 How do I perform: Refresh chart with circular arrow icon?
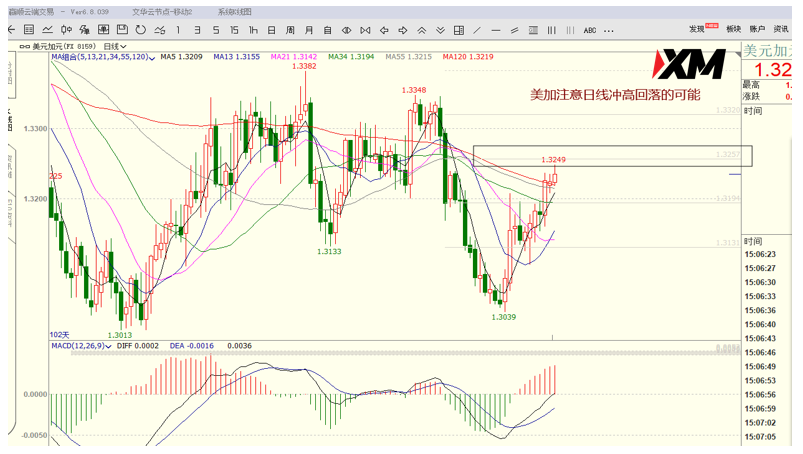pyautogui.click(x=140, y=30)
